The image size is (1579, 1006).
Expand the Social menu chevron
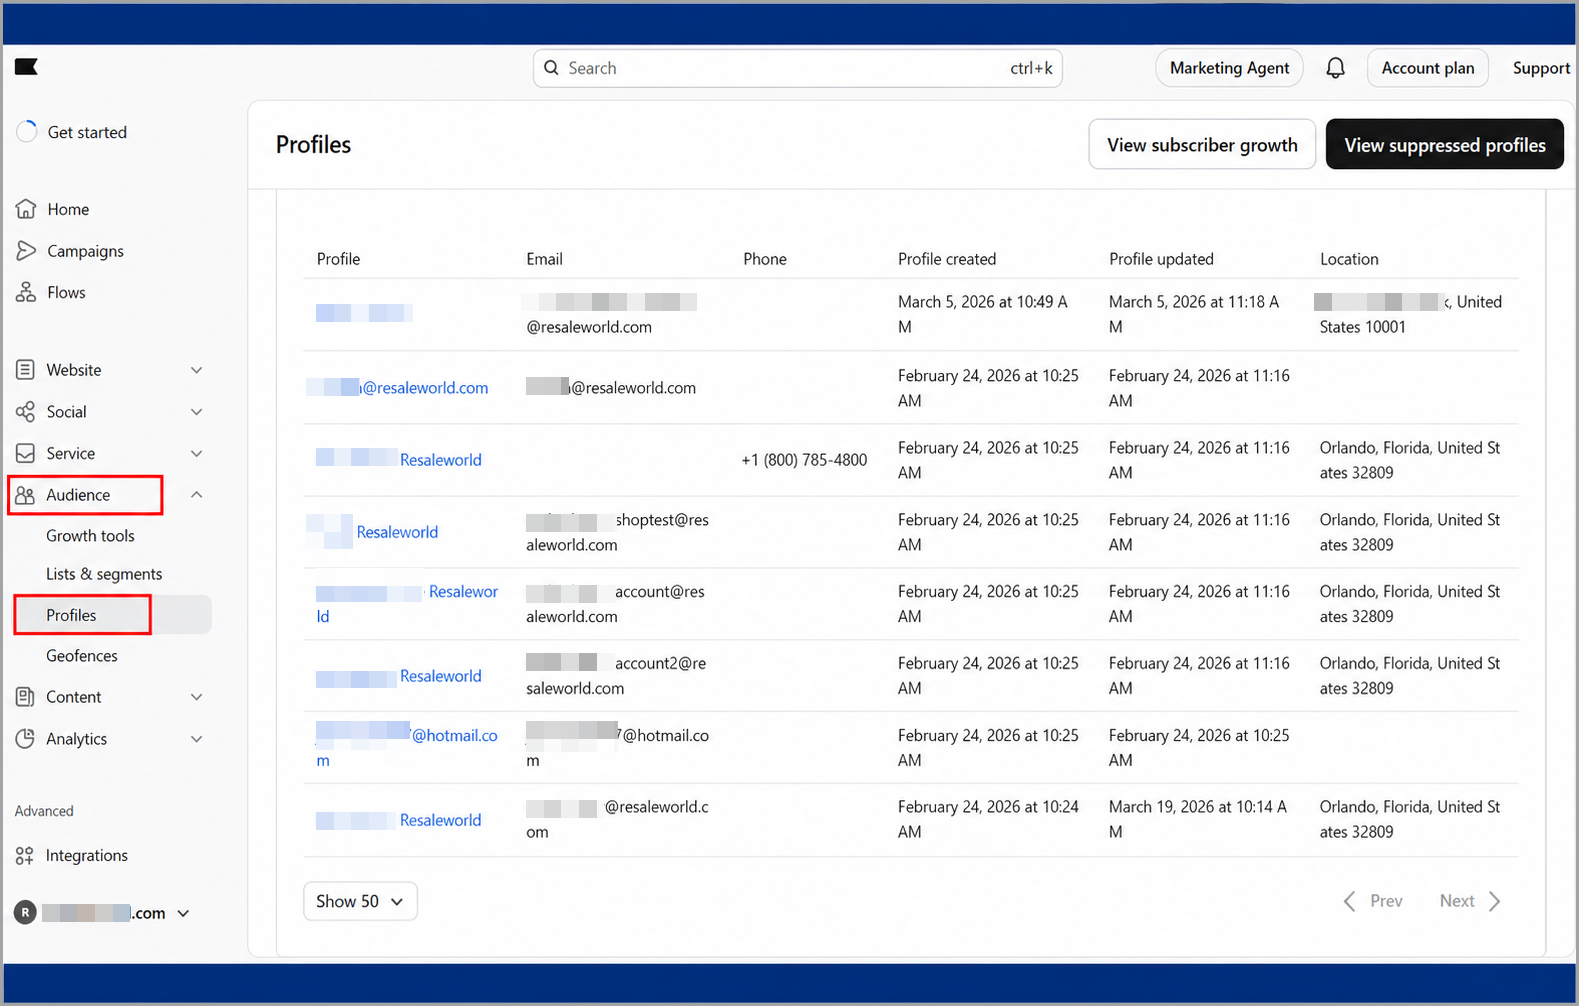tap(197, 412)
